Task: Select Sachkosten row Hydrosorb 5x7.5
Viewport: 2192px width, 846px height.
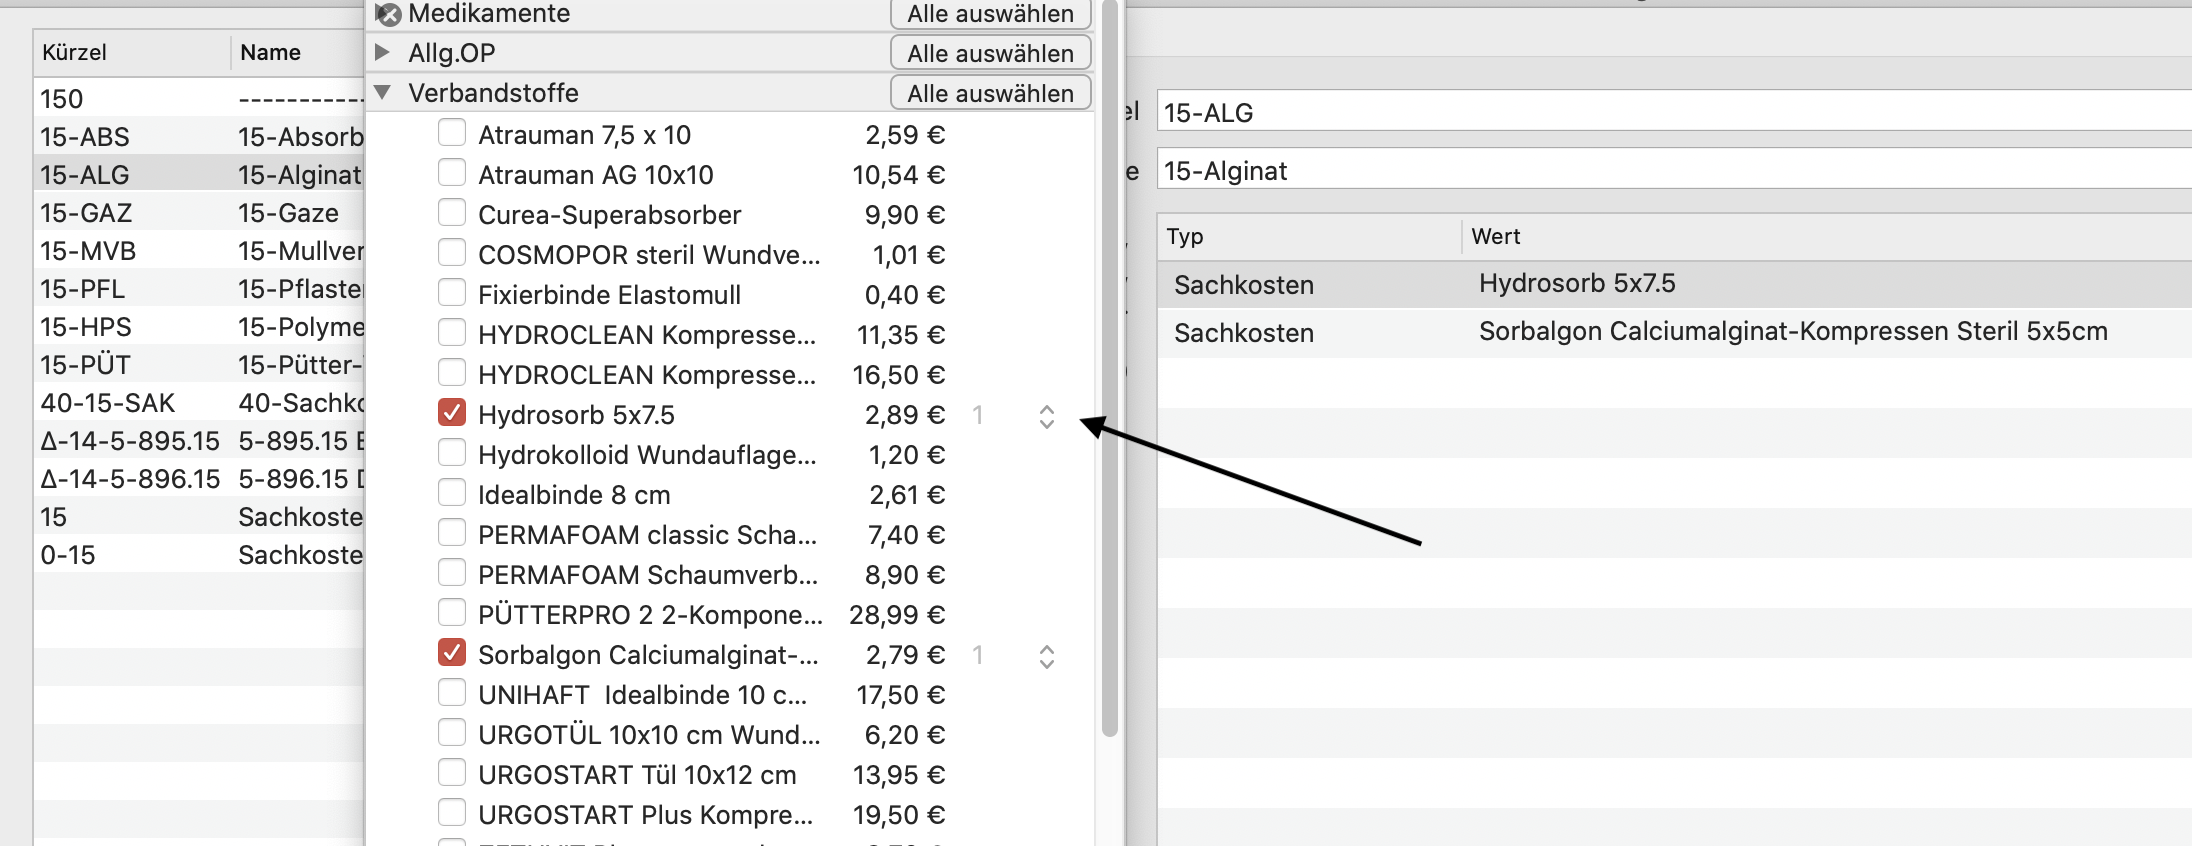Action: click(1675, 284)
